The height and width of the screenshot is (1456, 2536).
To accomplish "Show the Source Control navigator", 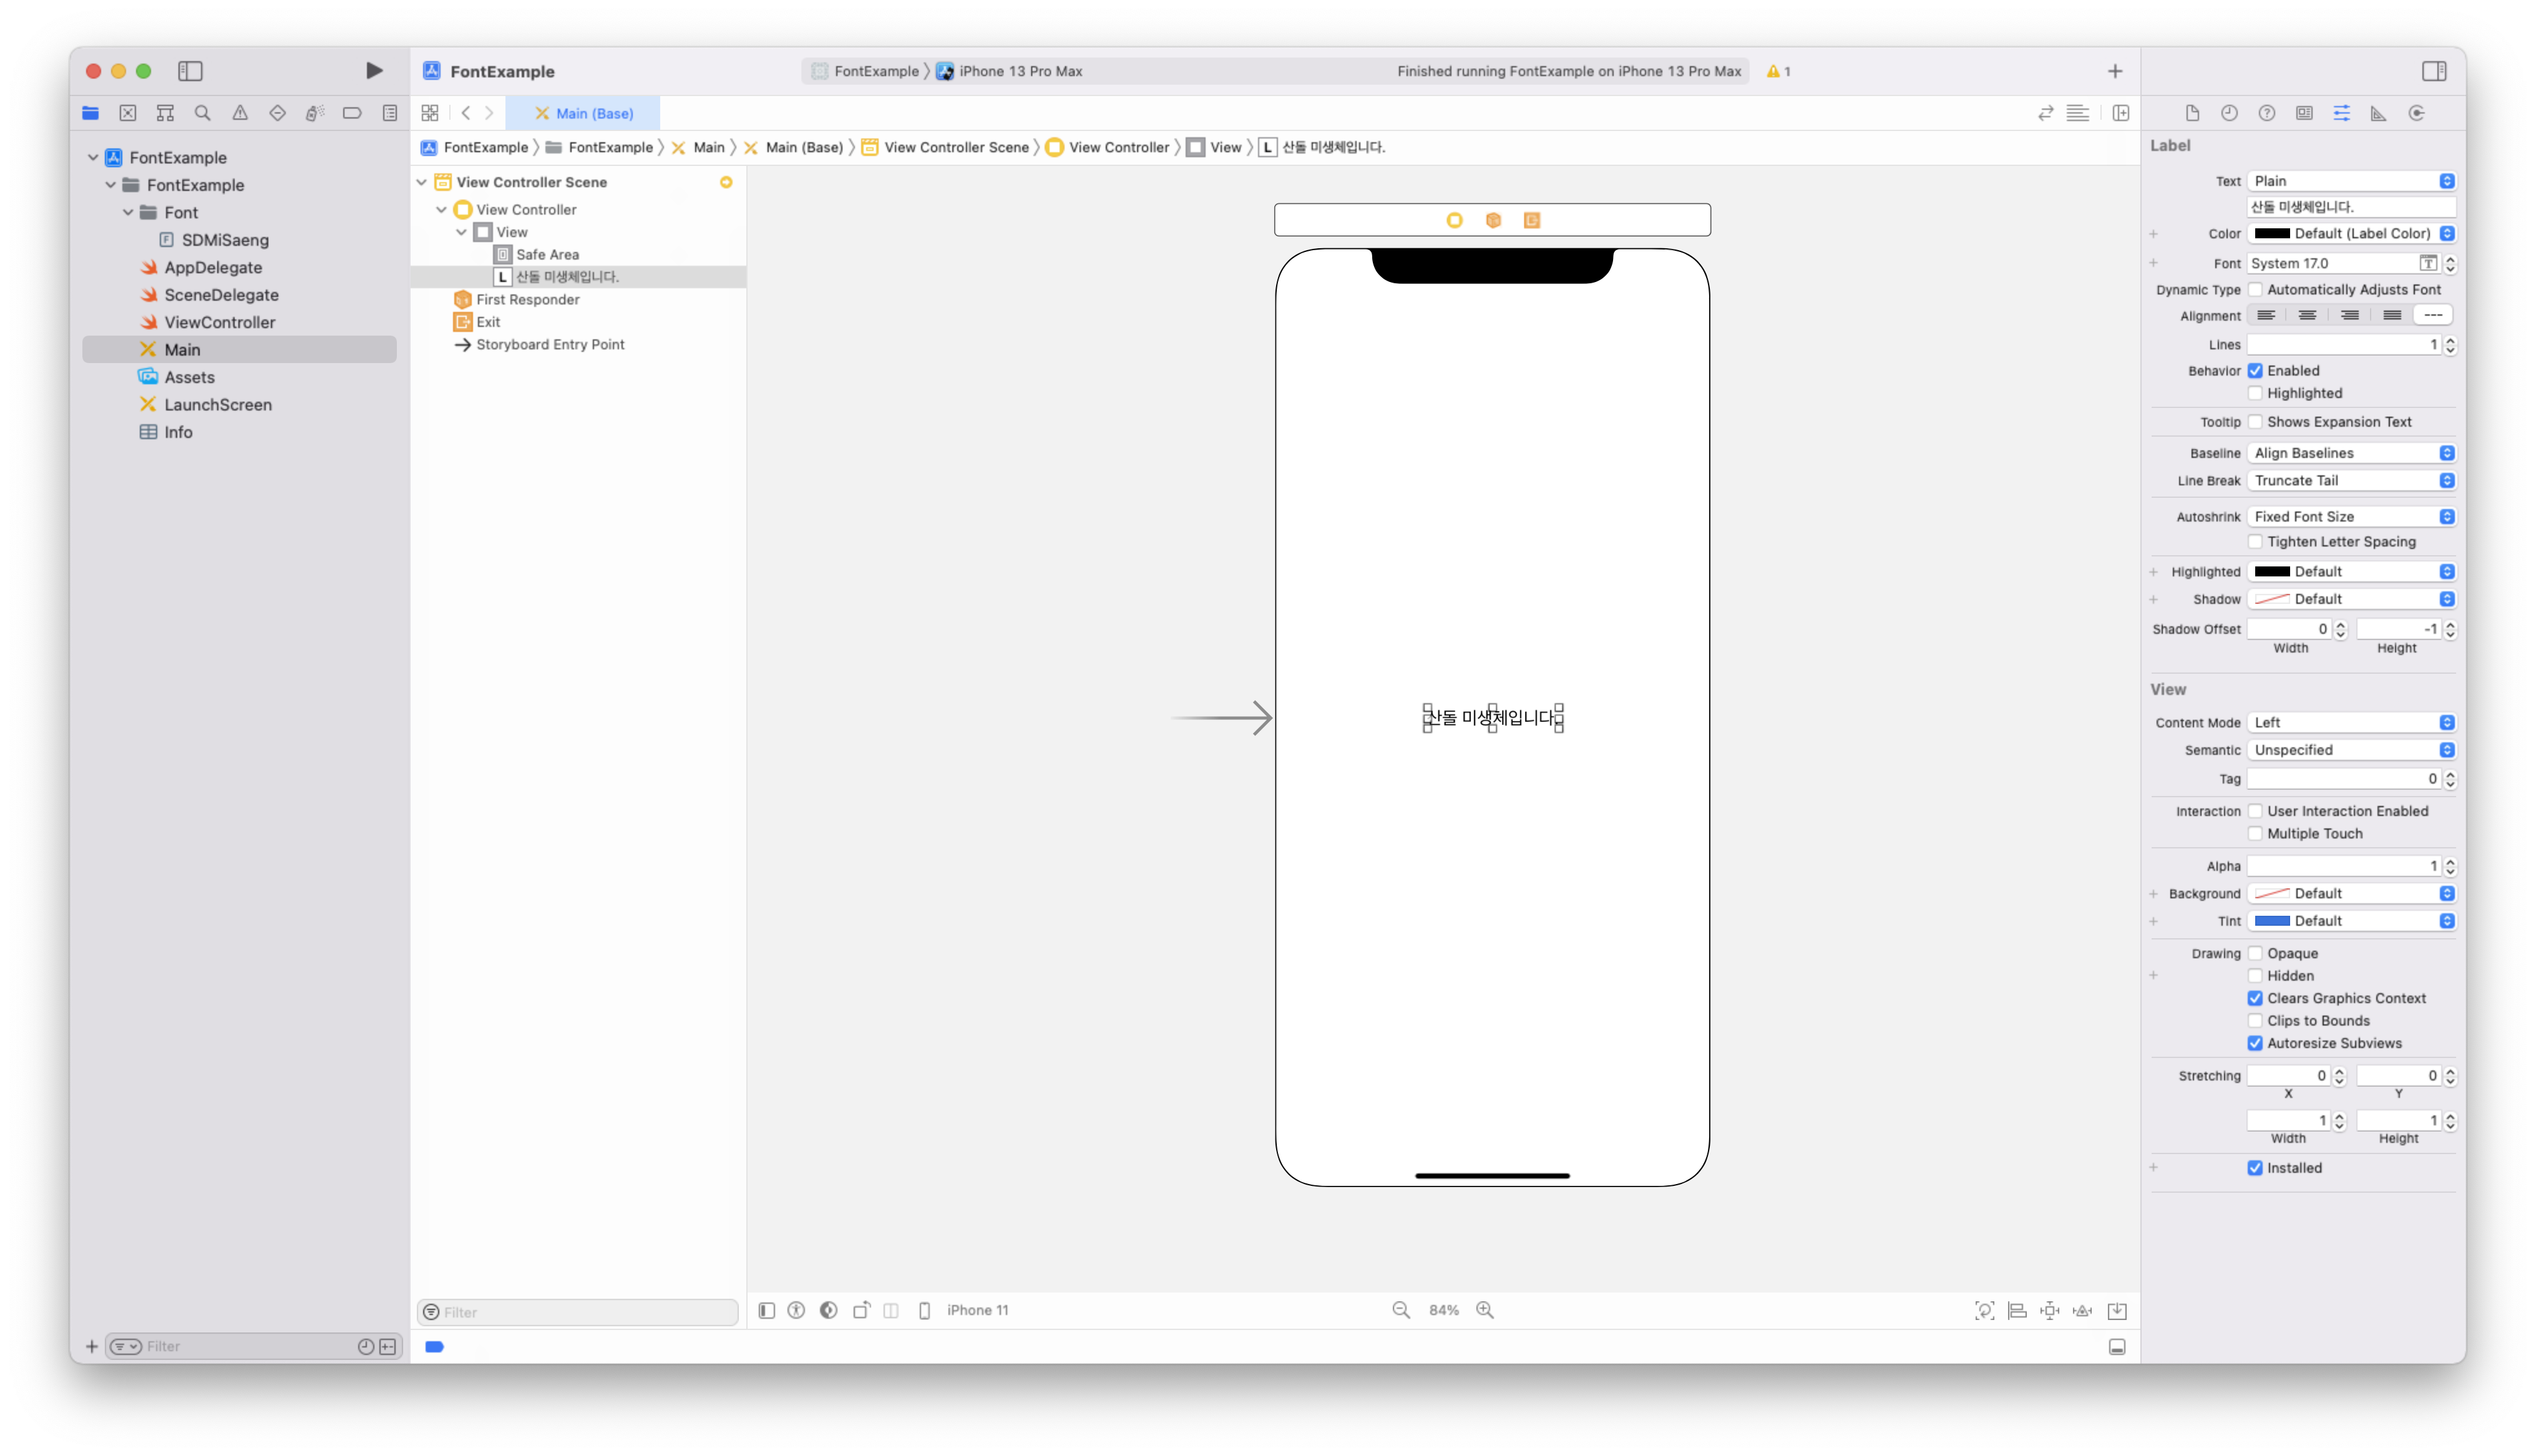I will (128, 113).
